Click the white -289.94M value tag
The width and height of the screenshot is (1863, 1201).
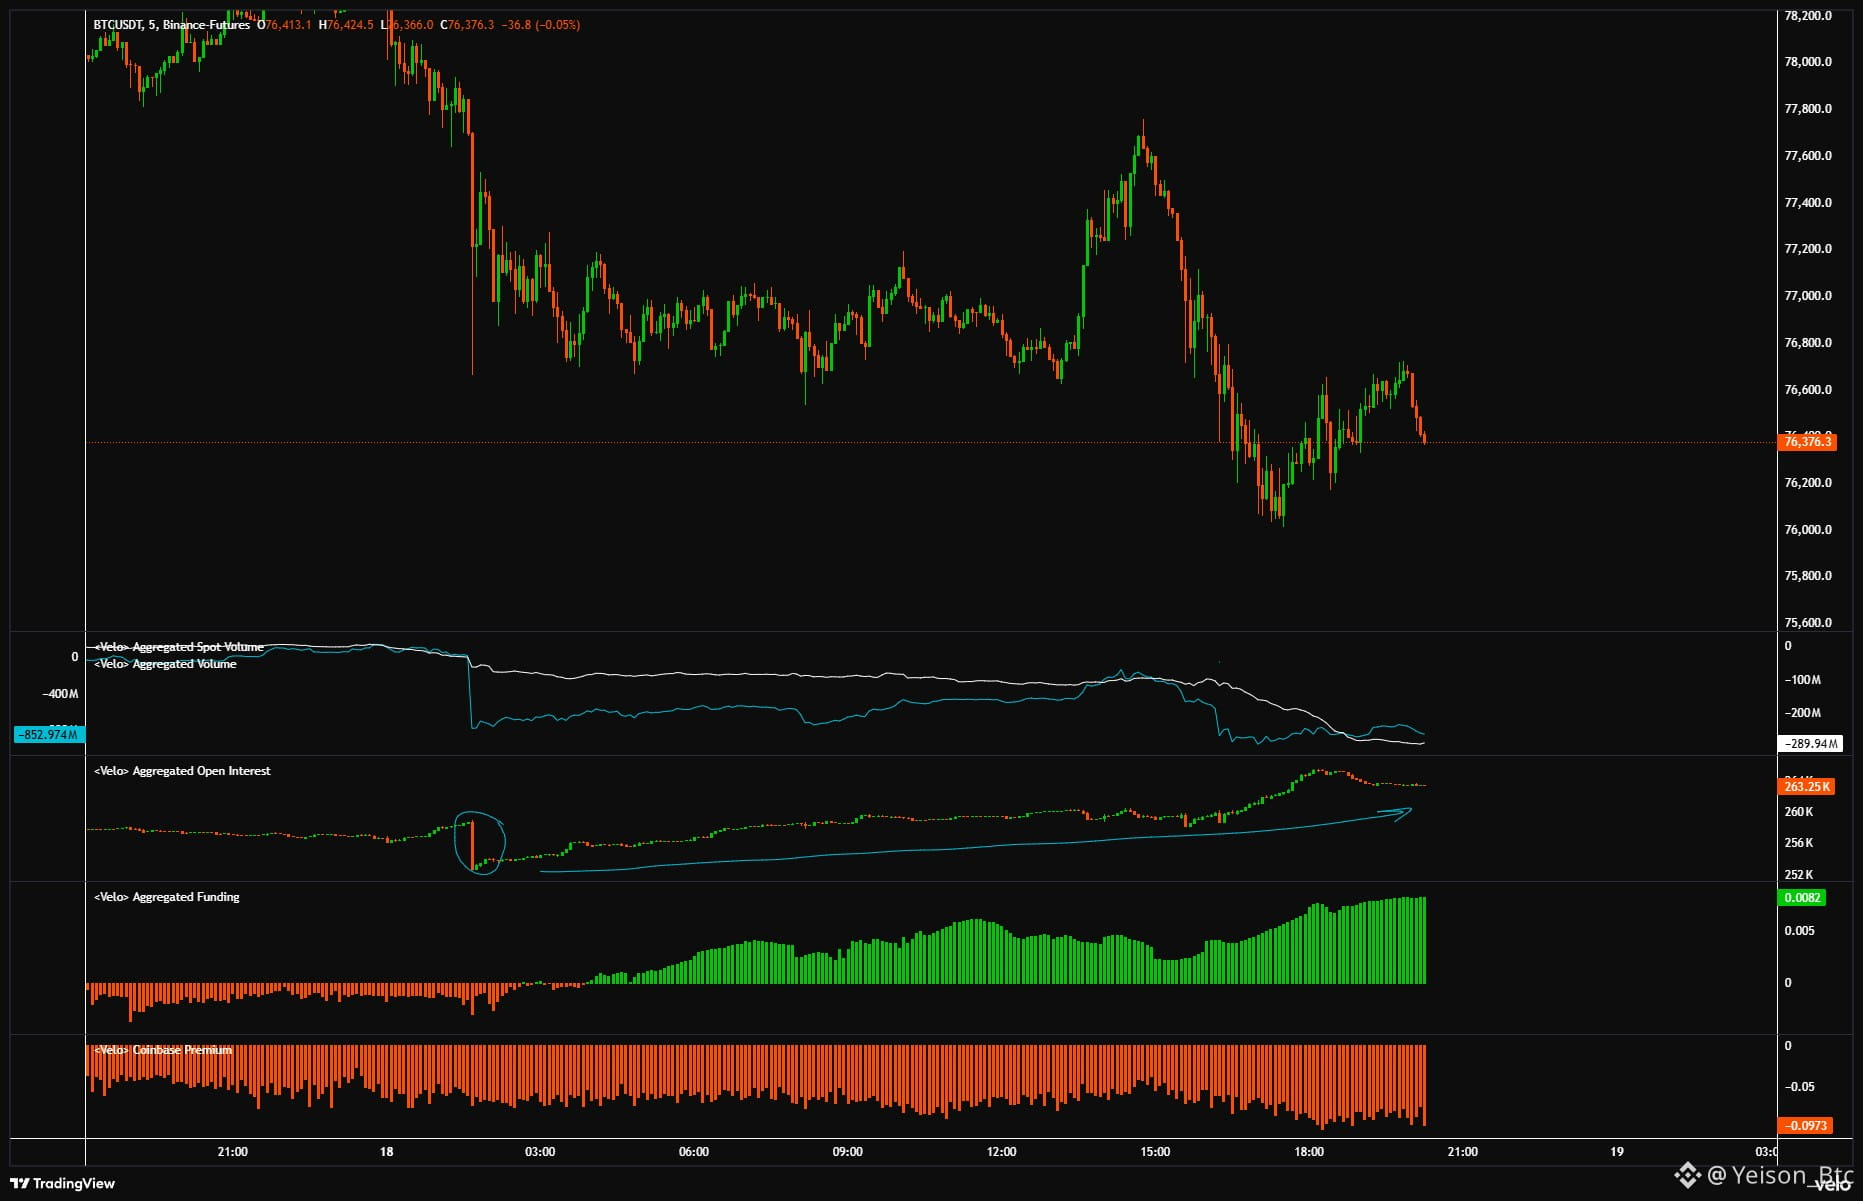click(x=1810, y=744)
